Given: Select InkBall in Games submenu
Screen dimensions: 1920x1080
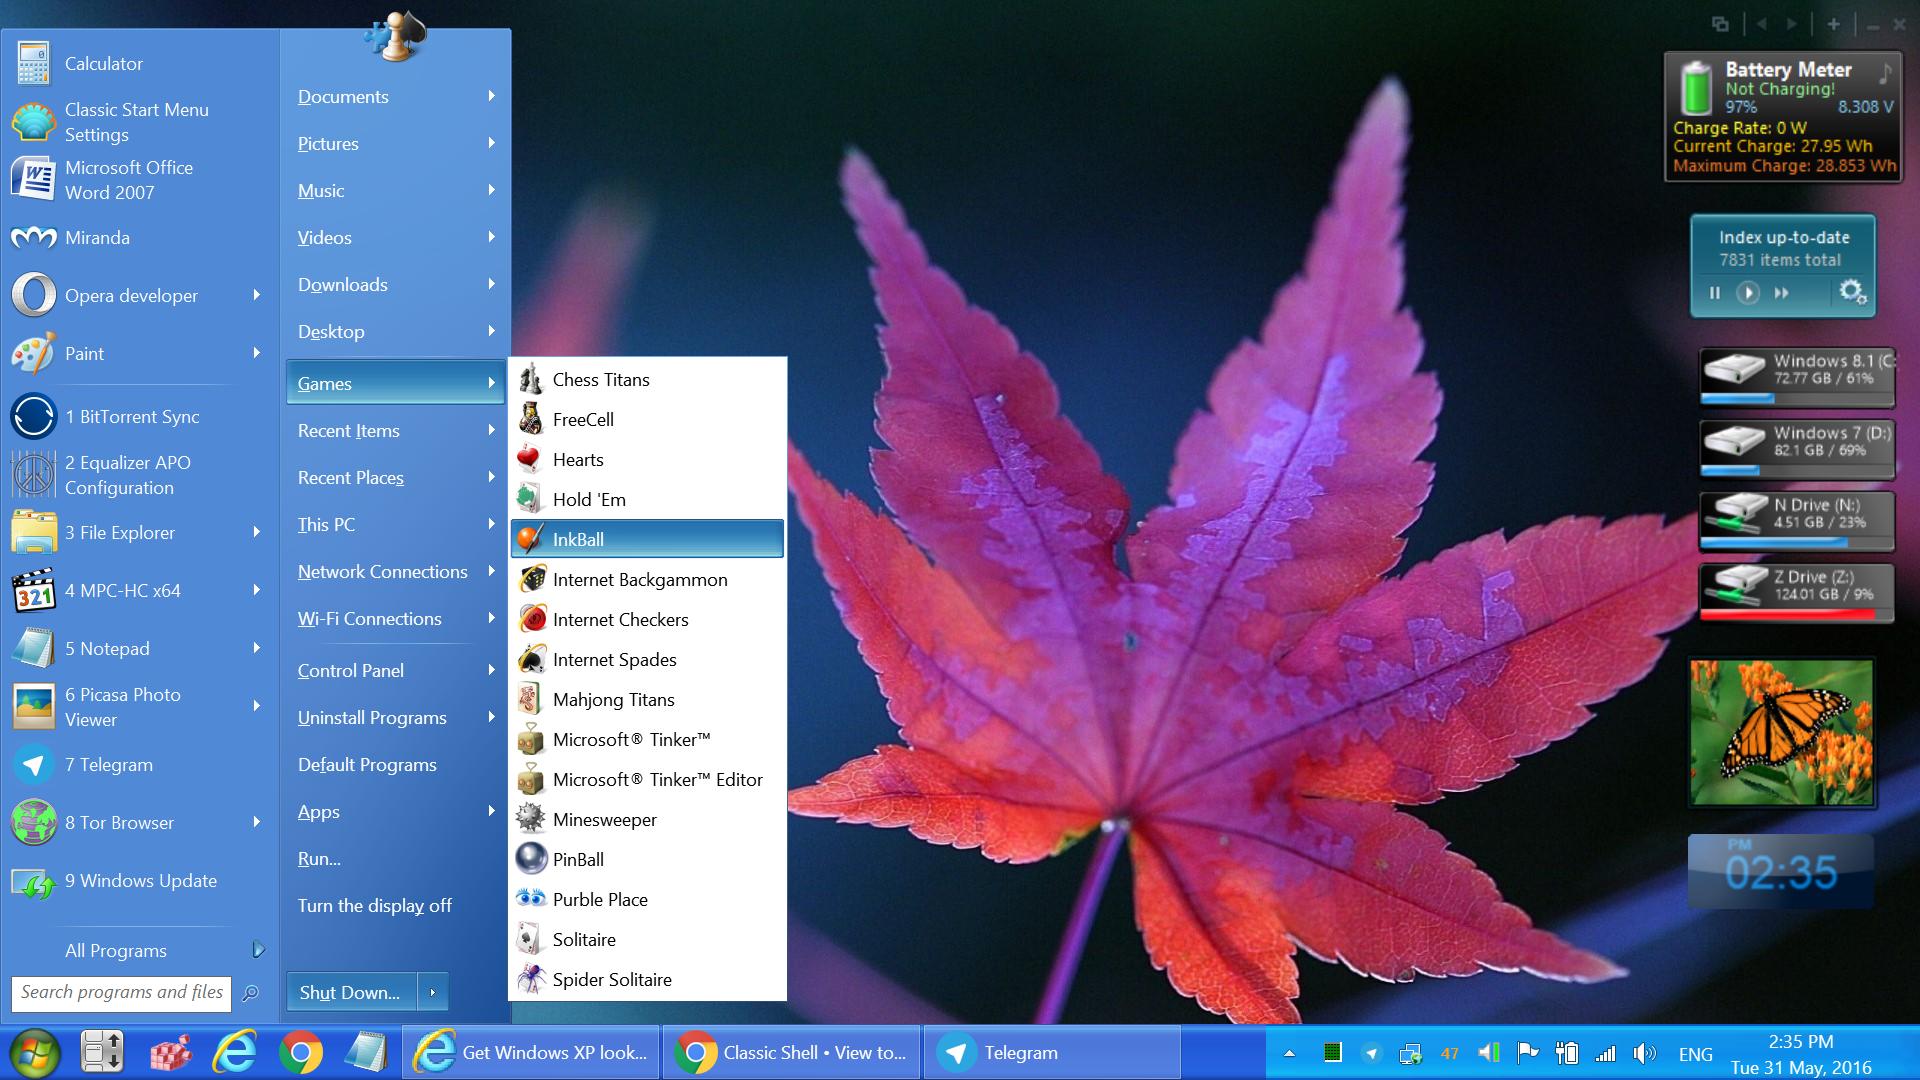Looking at the screenshot, I should click(578, 540).
